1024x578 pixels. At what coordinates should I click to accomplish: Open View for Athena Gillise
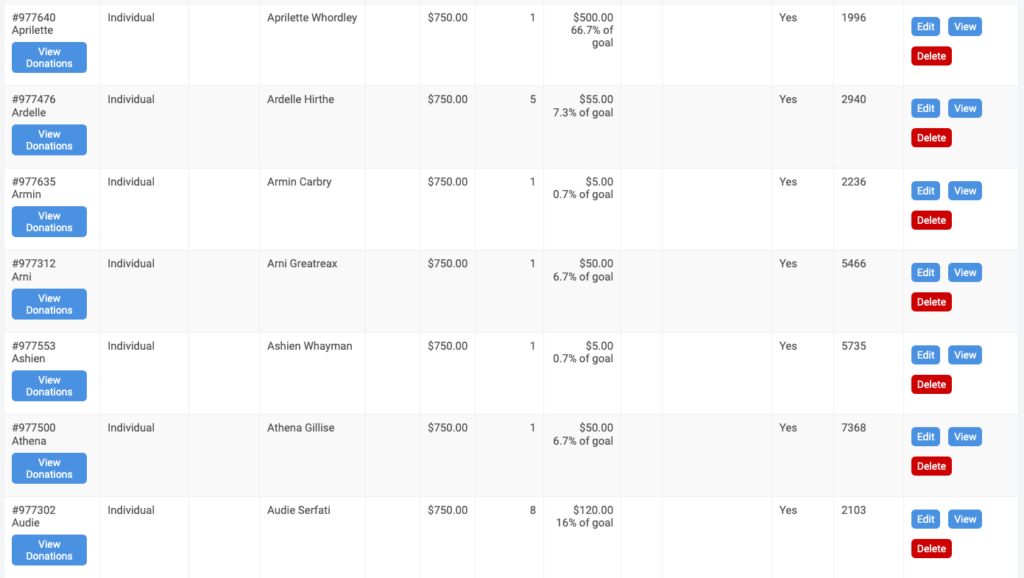(x=965, y=436)
